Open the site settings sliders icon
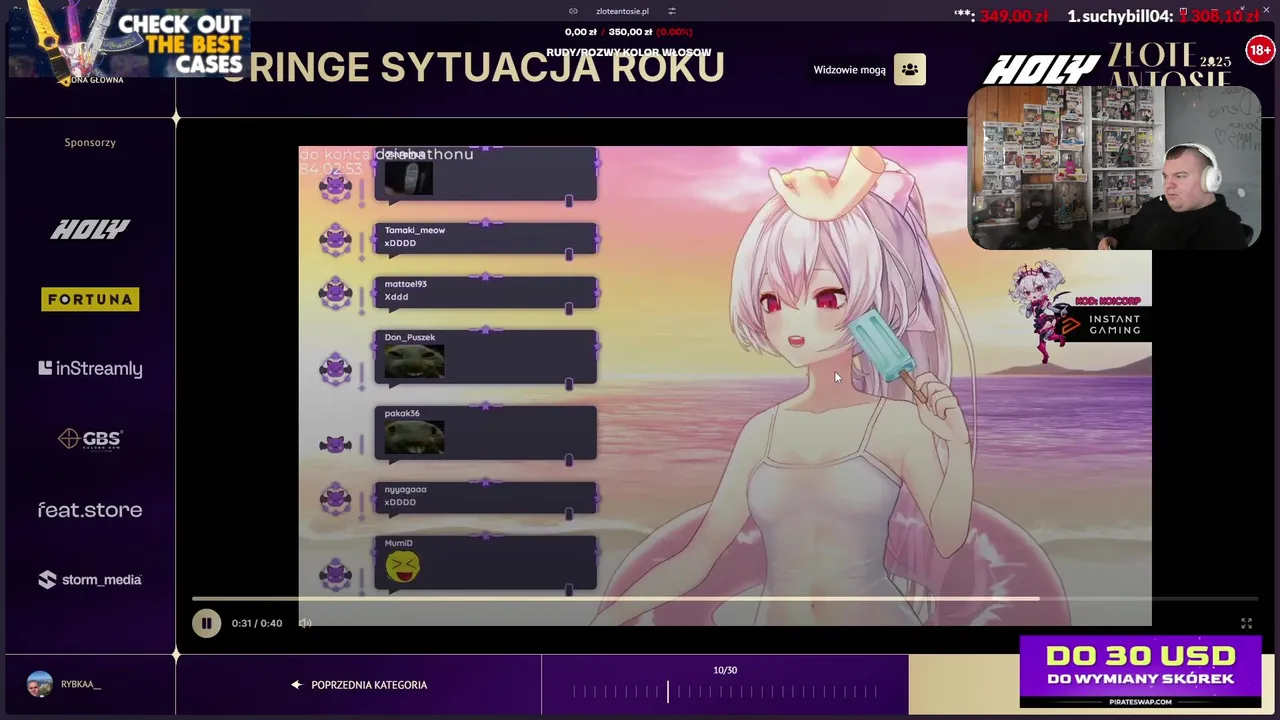The image size is (1280, 720). 672,11
